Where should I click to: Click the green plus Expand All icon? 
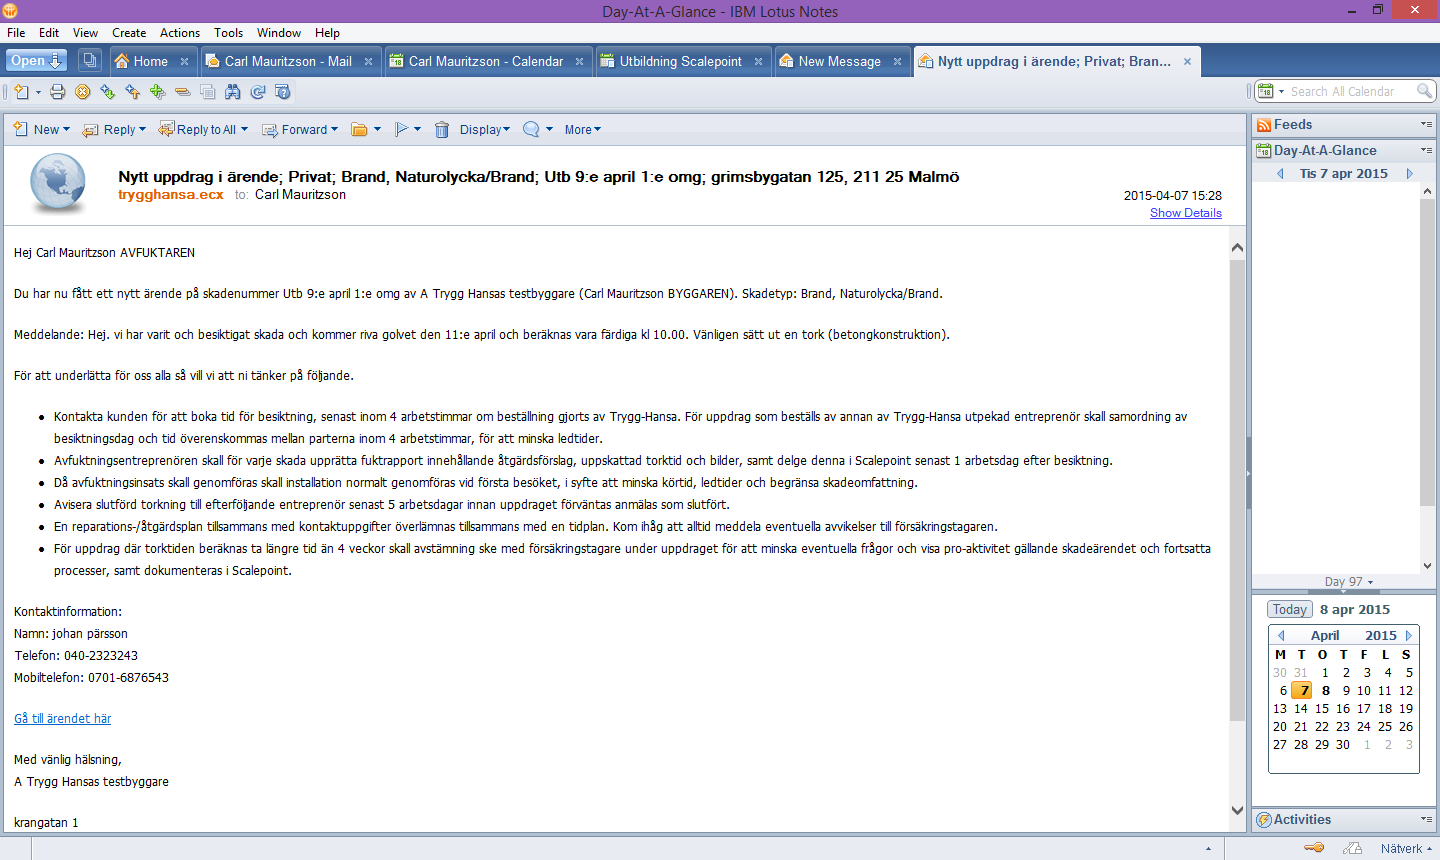pos(158,92)
